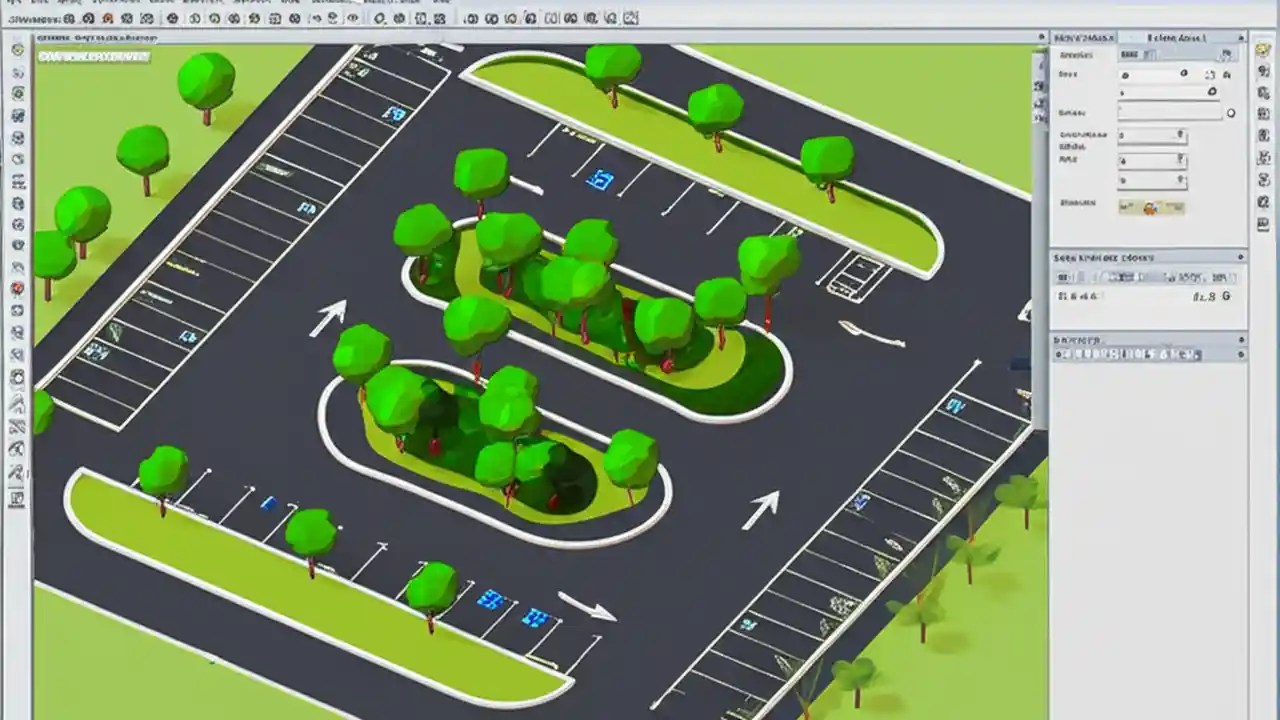Collapse the top properties panel using its header arrow
The width and height of the screenshot is (1280, 720).
[x=1242, y=37]
